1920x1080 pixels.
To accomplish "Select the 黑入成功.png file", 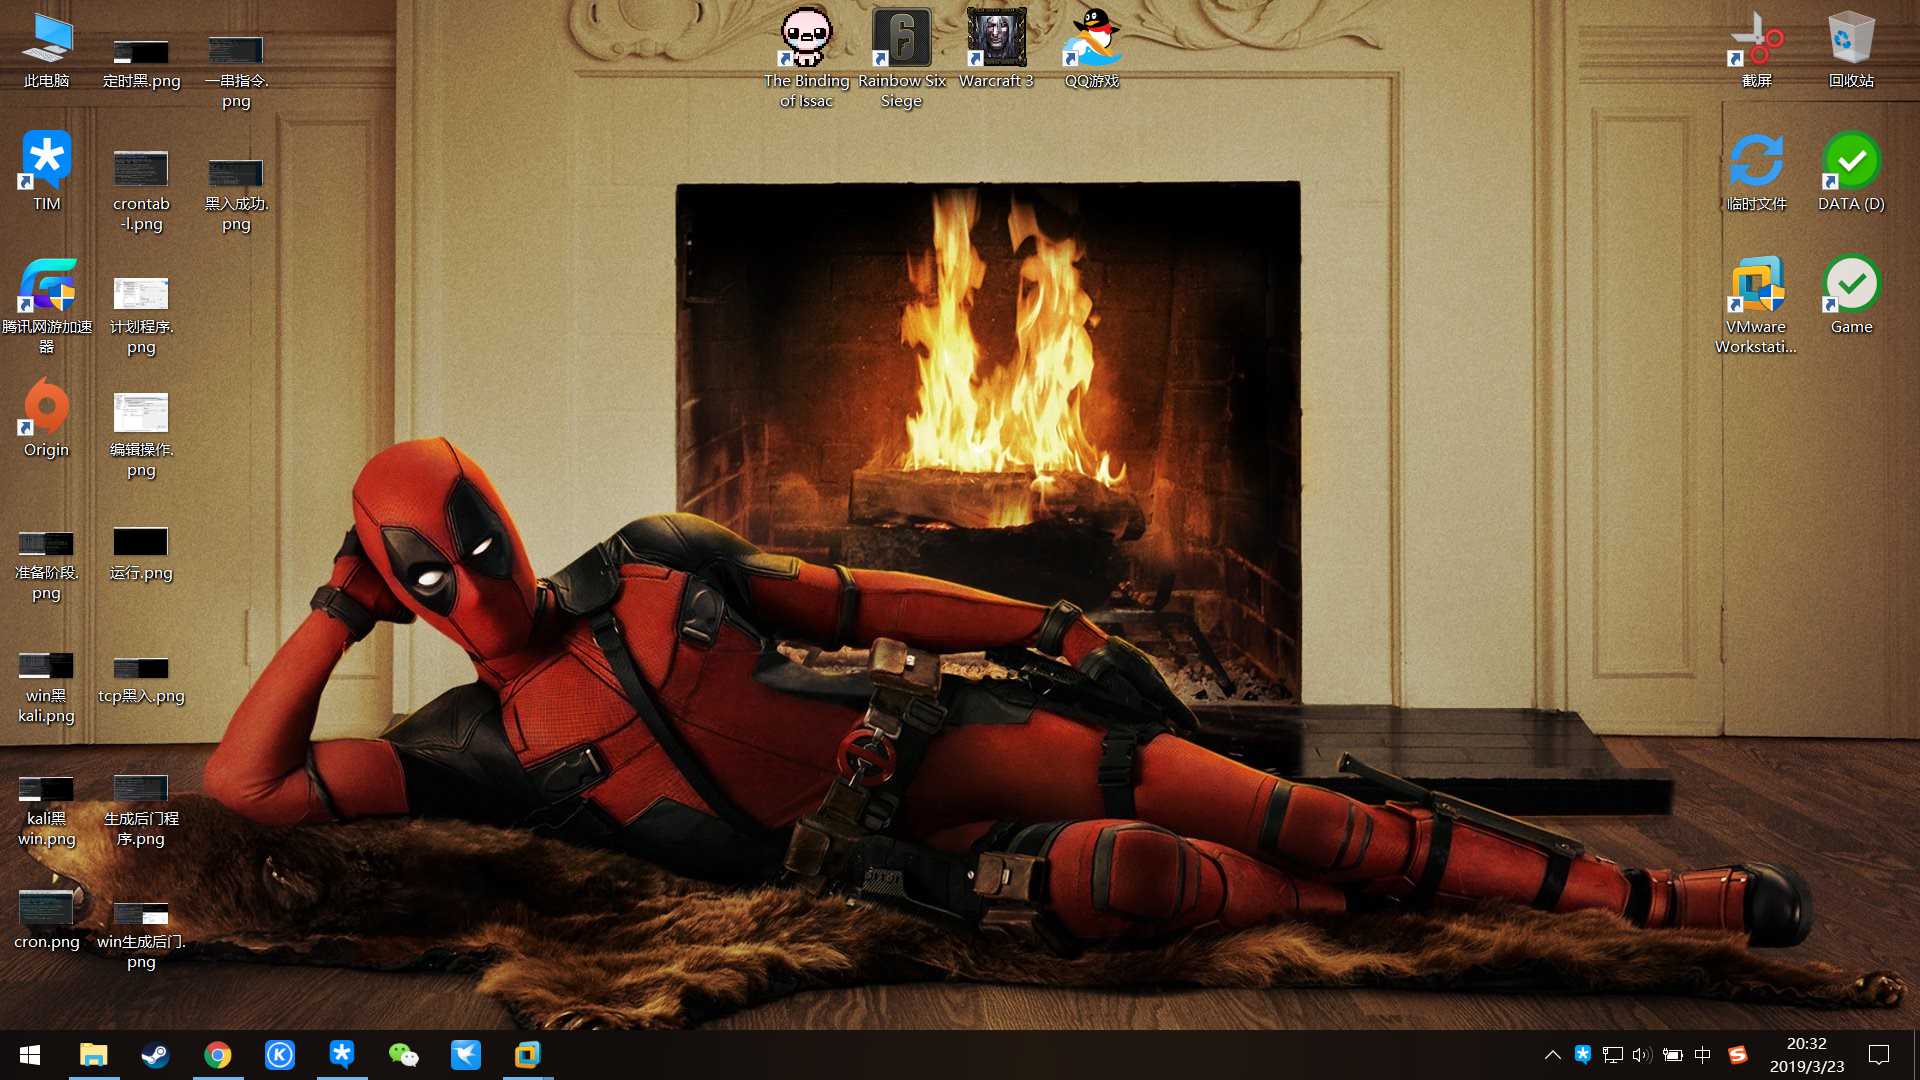I will click(x=236, y=194).
